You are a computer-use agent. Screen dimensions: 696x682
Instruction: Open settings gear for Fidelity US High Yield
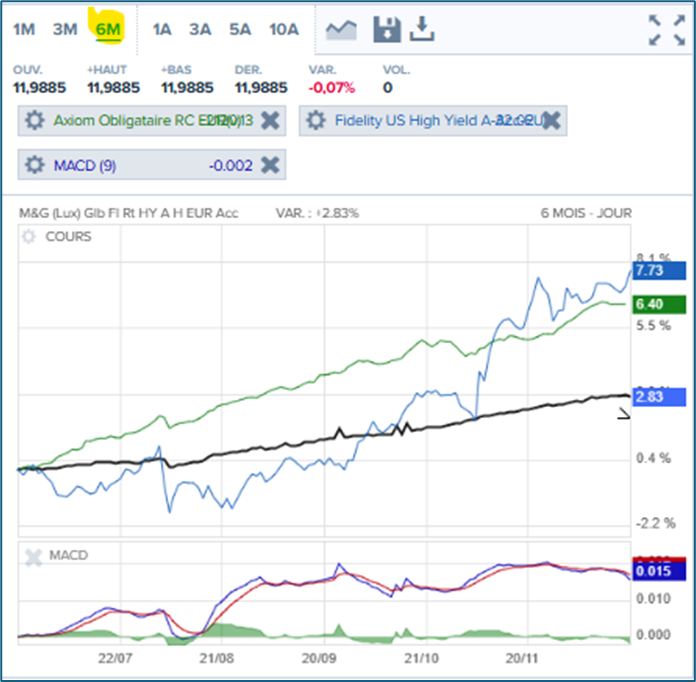click(316, 121)
